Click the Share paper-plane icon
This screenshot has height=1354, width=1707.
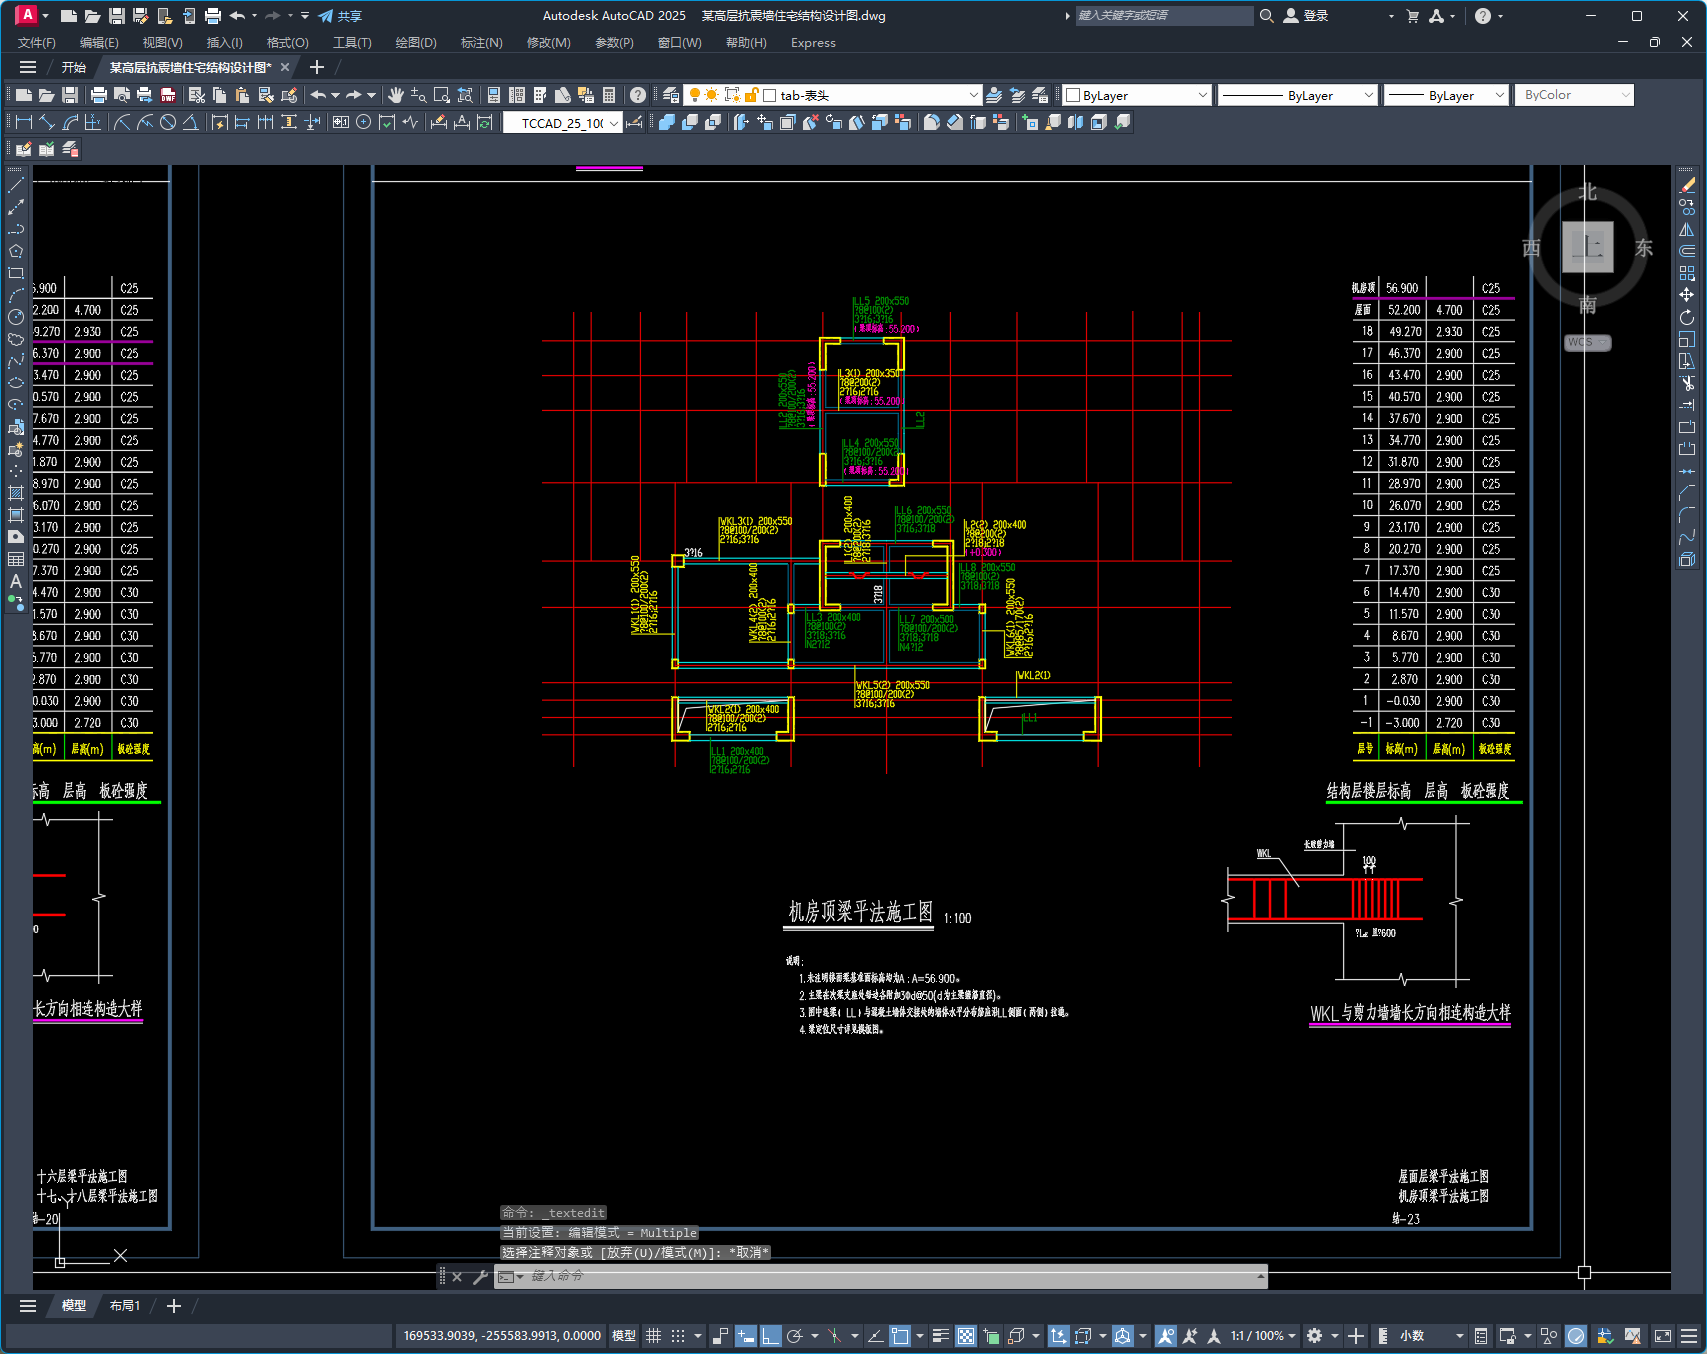pos(326,16)
